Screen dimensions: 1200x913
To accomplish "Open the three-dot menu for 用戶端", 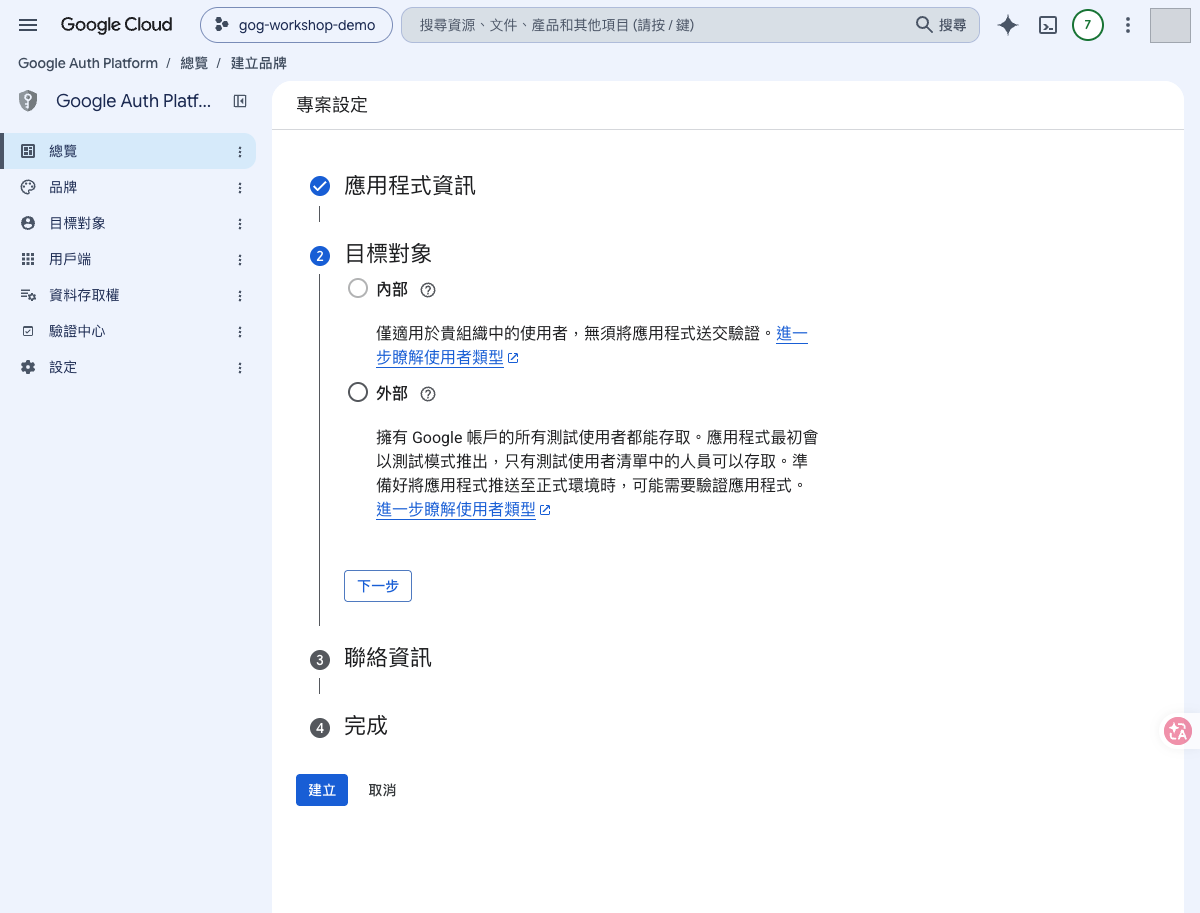I will 240,260.
